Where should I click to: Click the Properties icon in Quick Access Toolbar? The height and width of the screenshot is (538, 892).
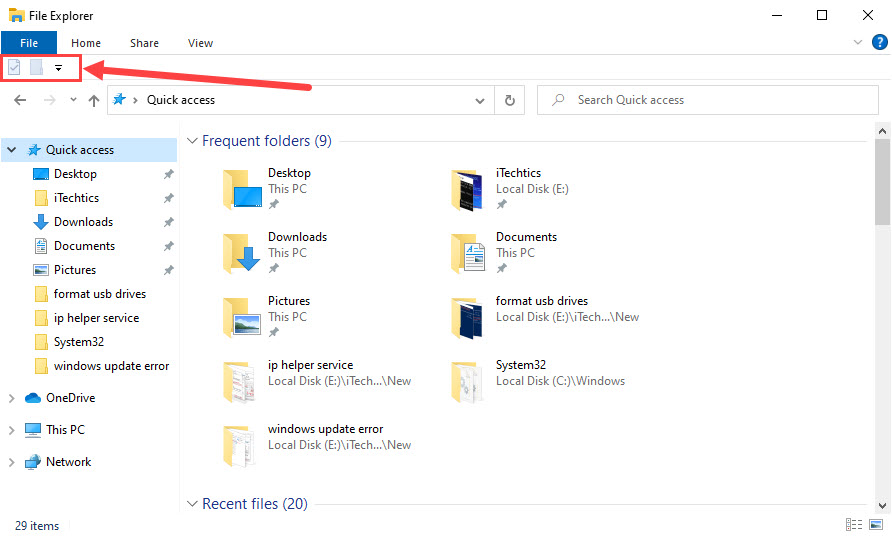pos(15,68)
